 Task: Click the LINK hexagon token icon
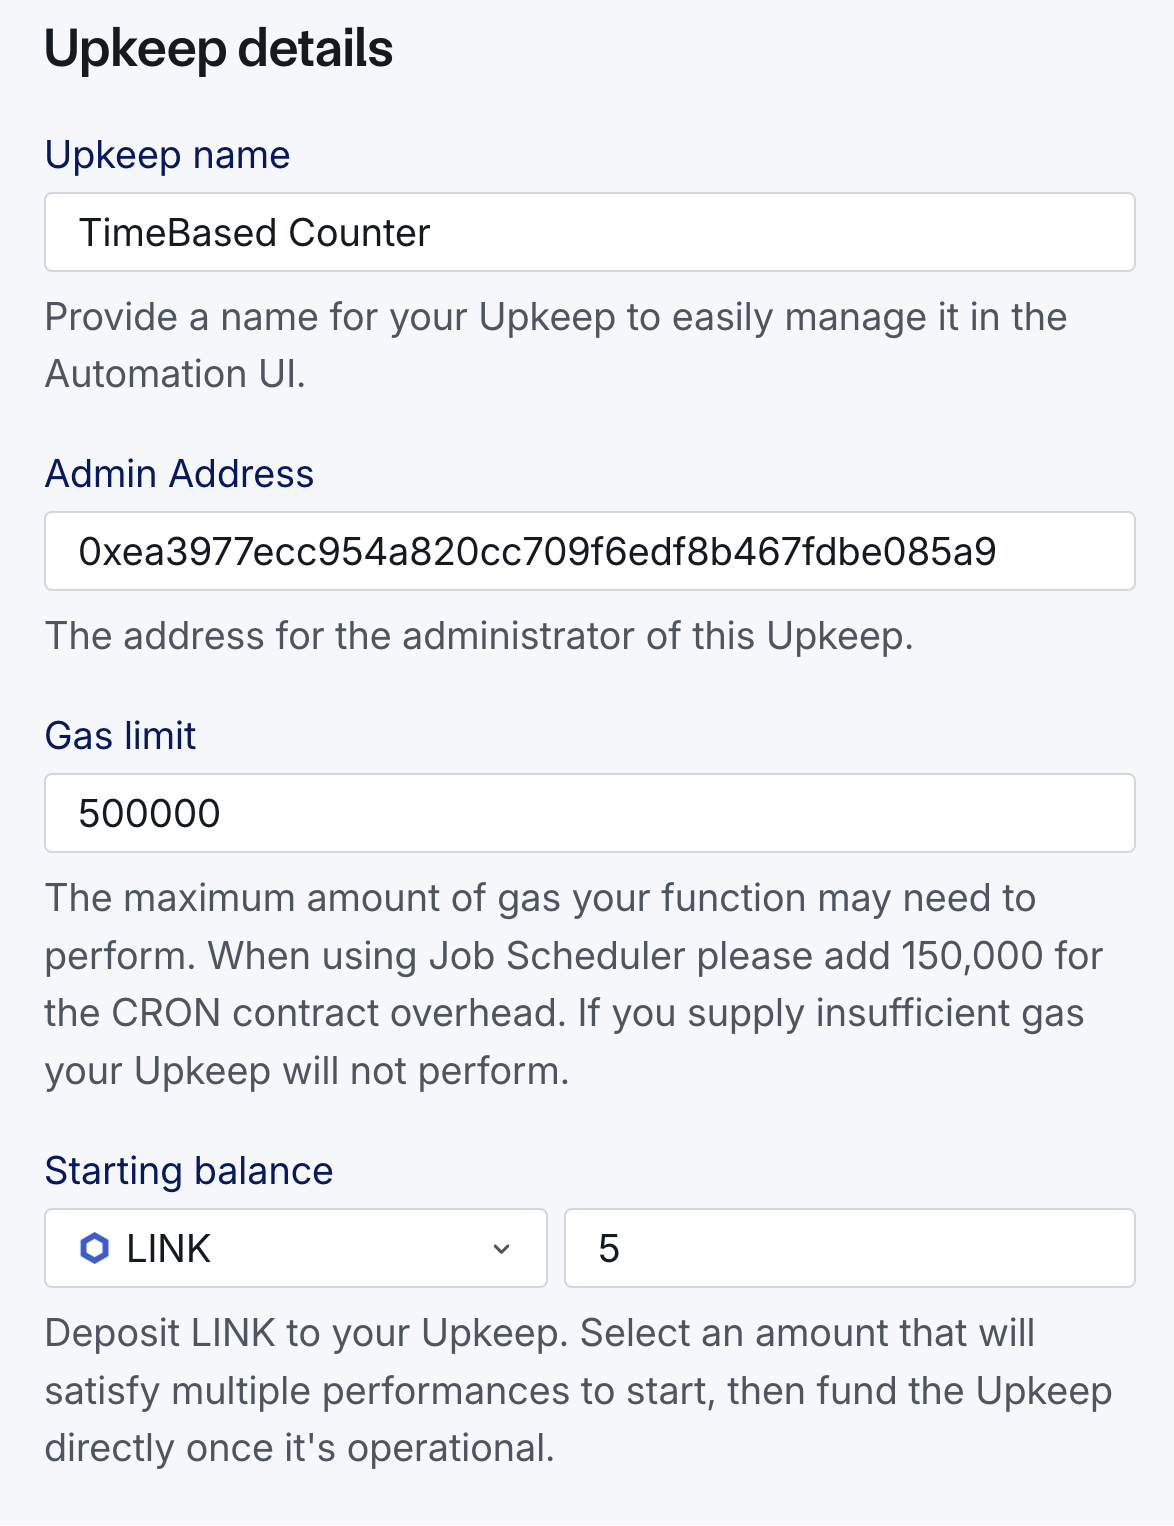click(94, 1248)
